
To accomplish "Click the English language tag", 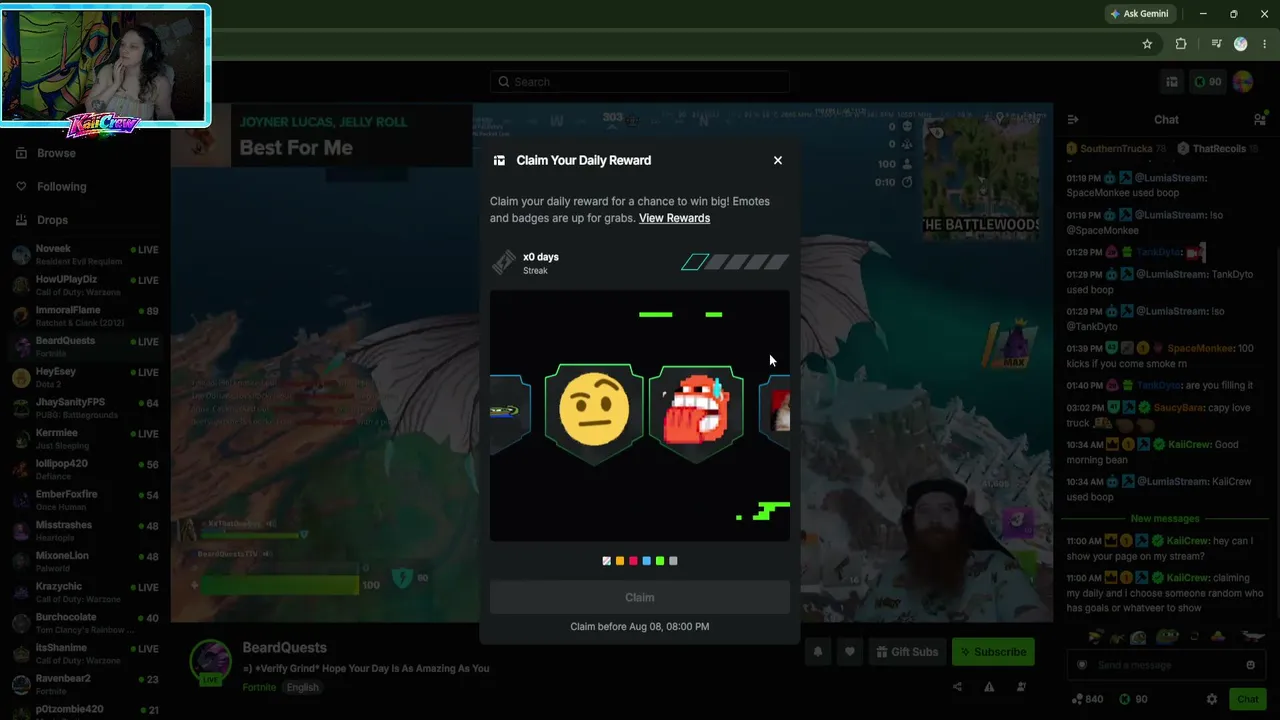I will click(302, 687).
